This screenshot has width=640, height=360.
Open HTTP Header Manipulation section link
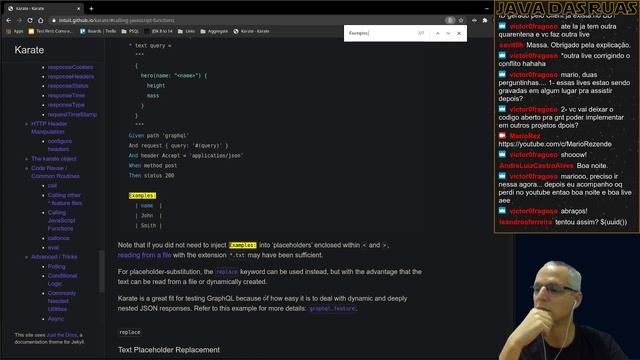pyautogui.click(x=49, y=128)
